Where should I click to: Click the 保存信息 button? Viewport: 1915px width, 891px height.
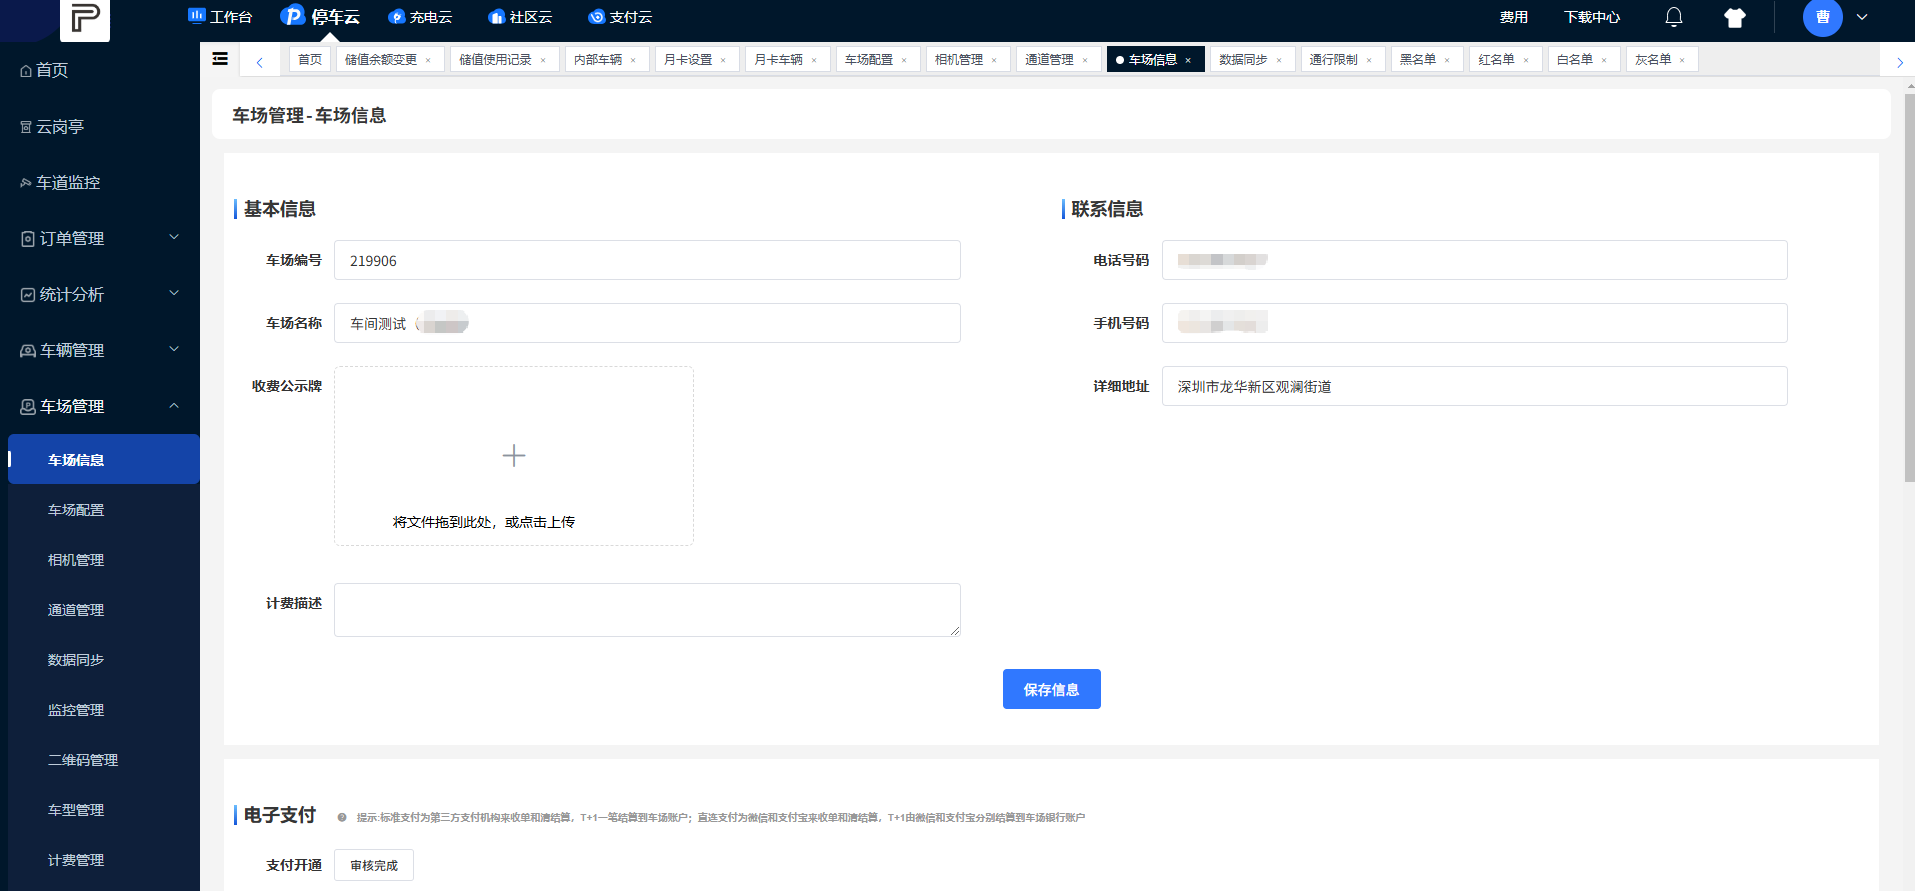[x=1051, y=689]
